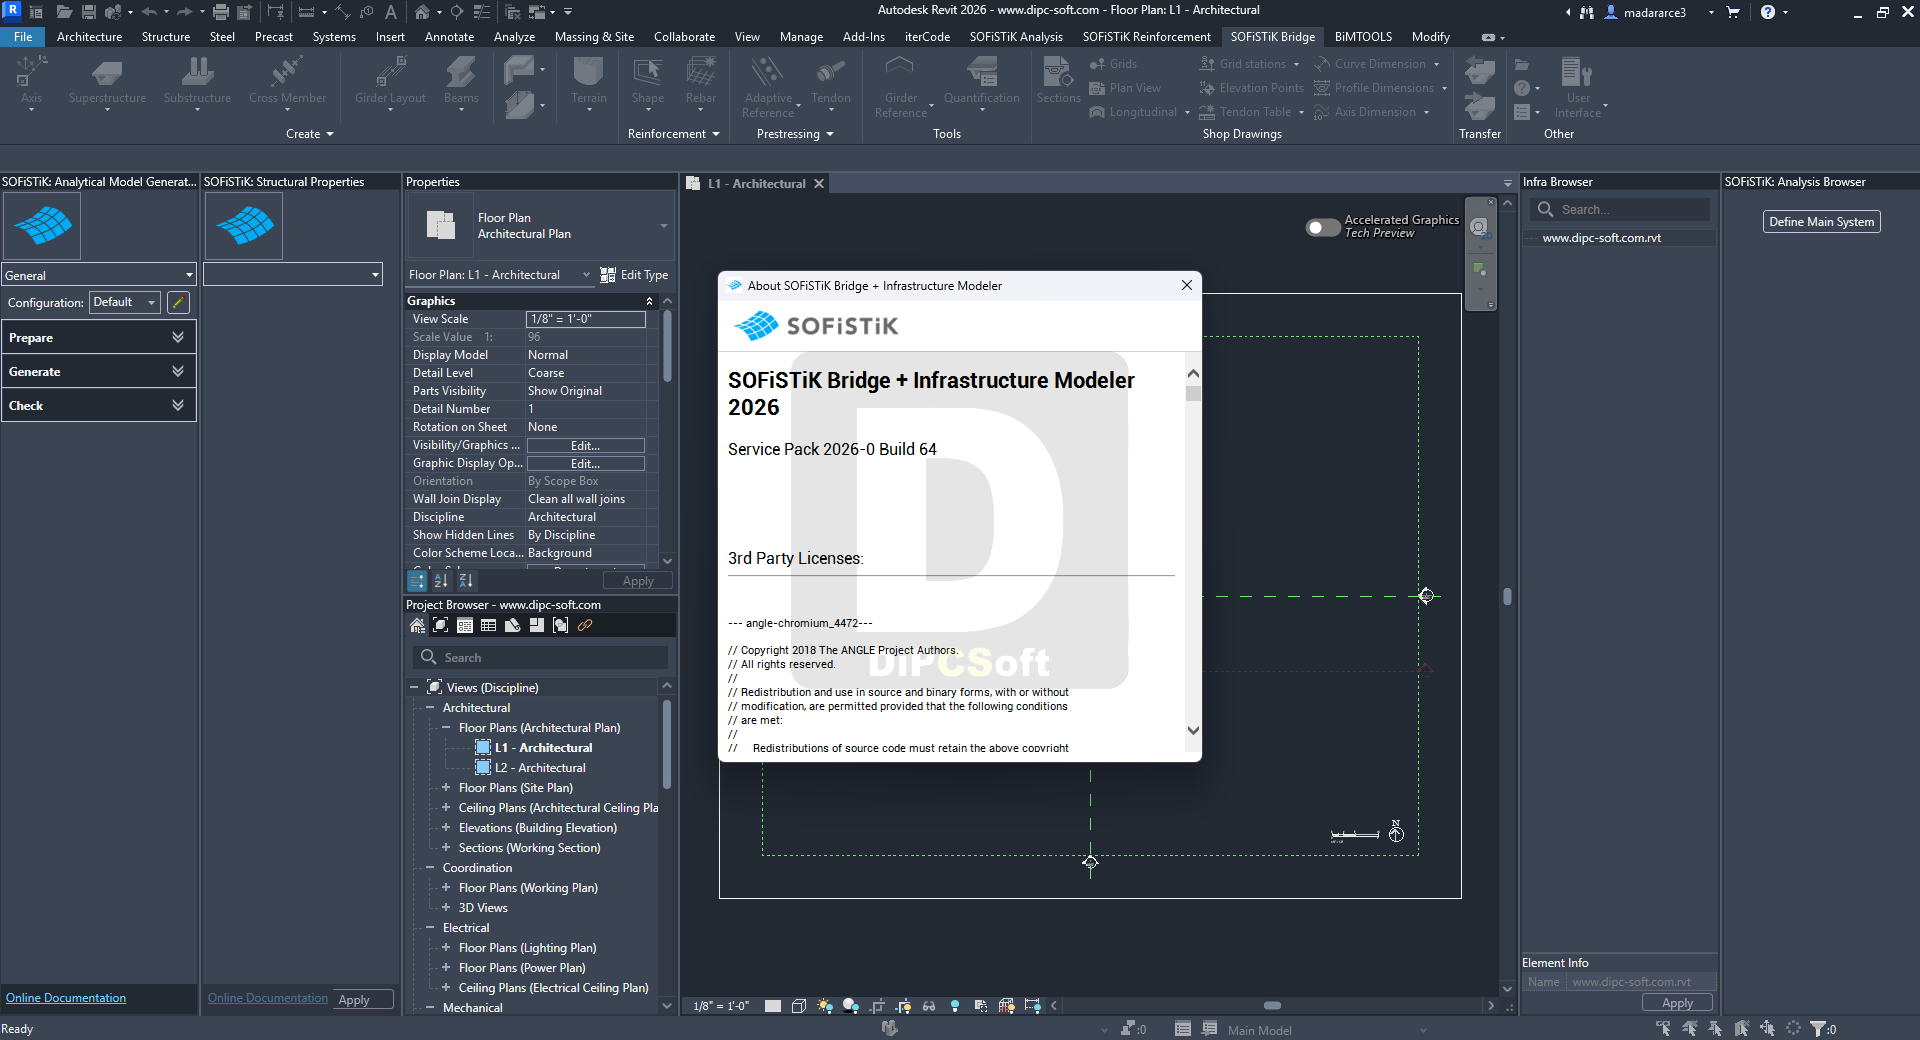This screenshot has width=1920, height=1040.
Task: Select Detail Level icon in view control bar
Action: tap(772, 1006)
